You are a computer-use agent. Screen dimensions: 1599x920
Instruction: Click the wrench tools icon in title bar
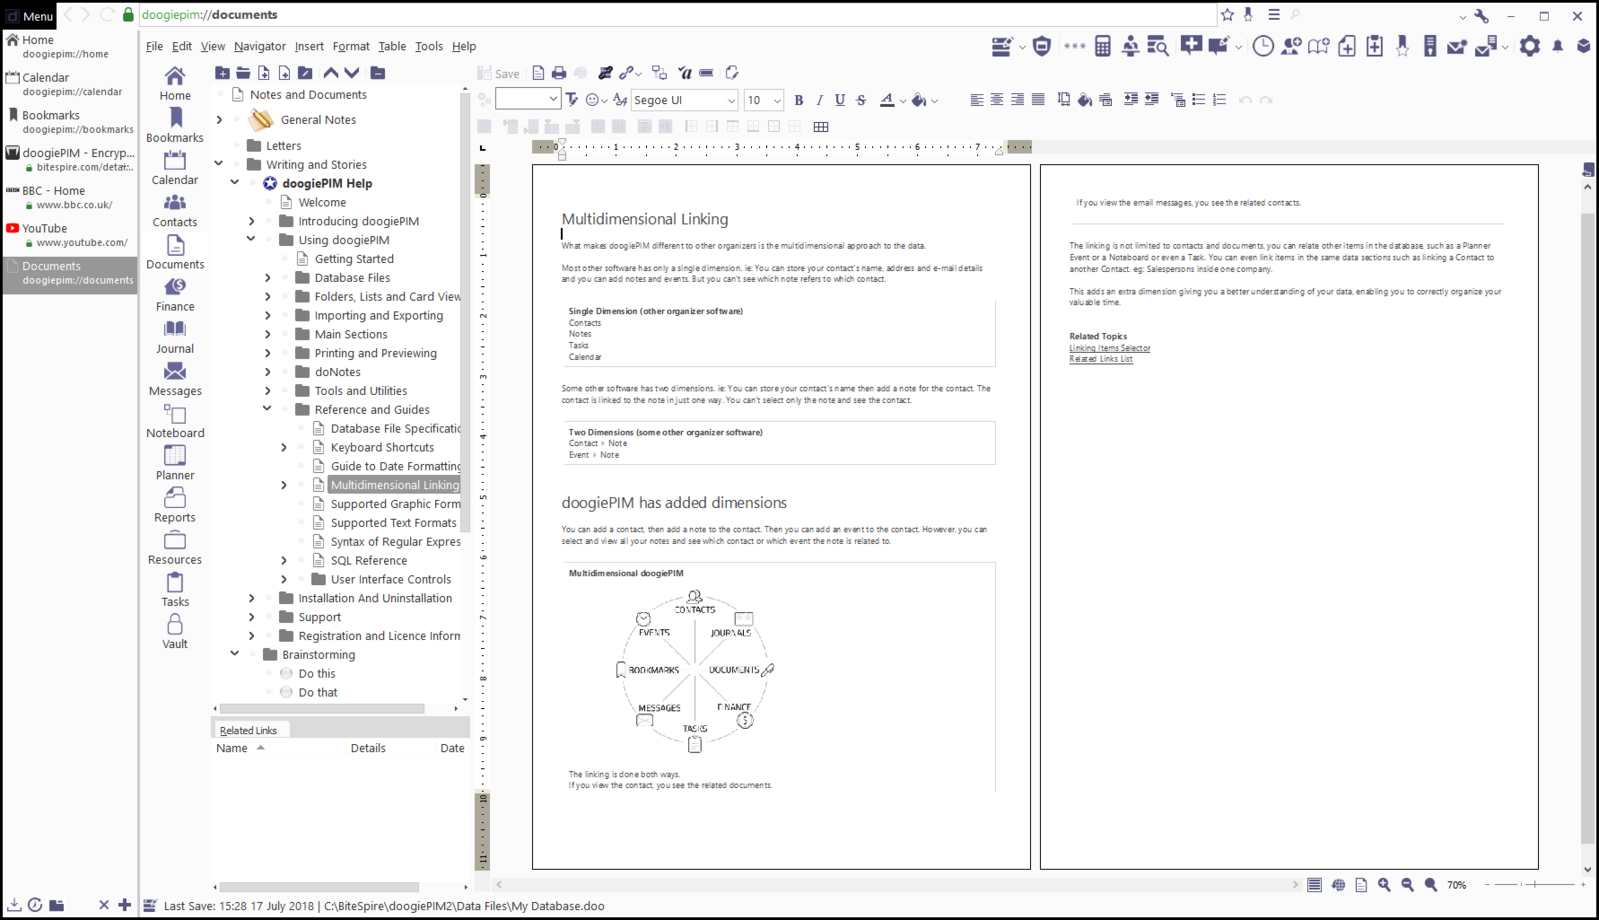[1482, 16]
